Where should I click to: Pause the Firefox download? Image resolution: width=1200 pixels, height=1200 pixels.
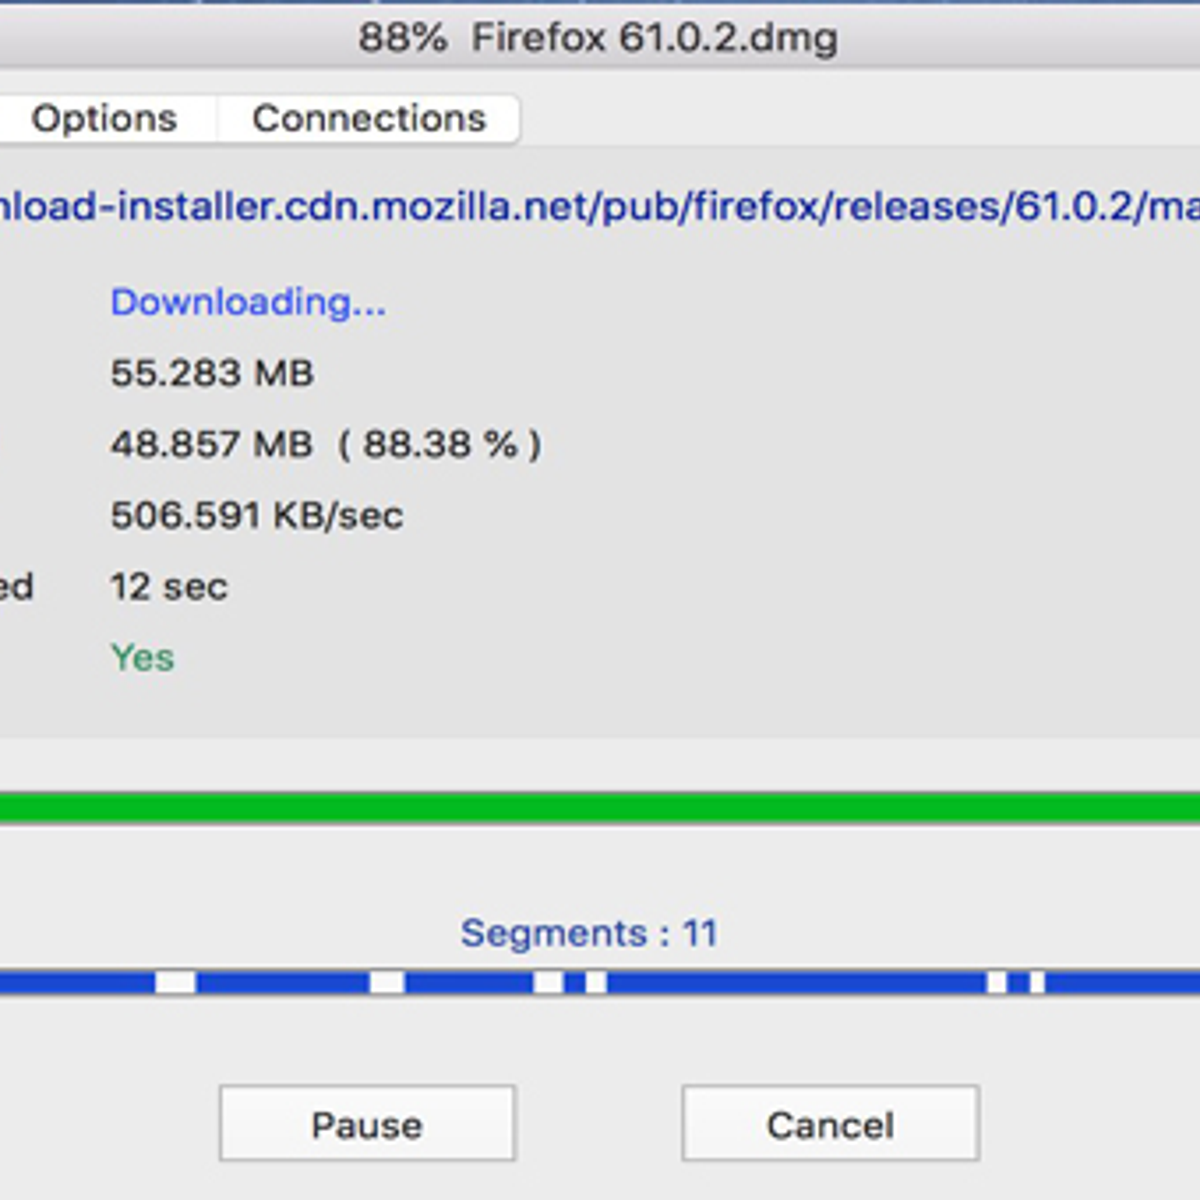[x=367, y=1124]
